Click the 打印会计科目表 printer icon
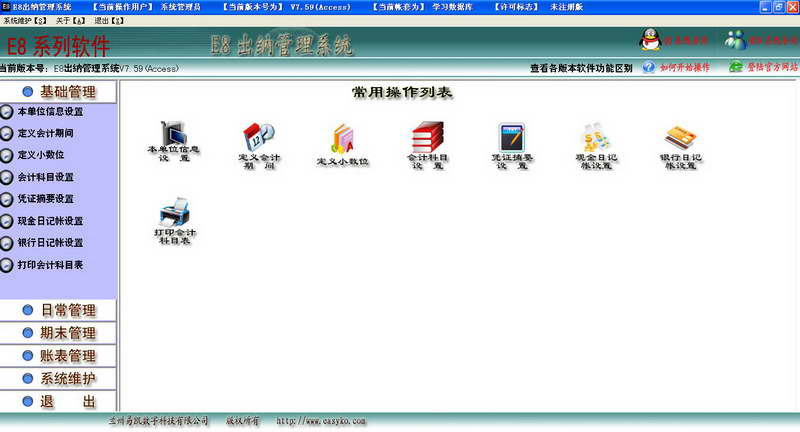The image size is (800, 432). point(173,212)
